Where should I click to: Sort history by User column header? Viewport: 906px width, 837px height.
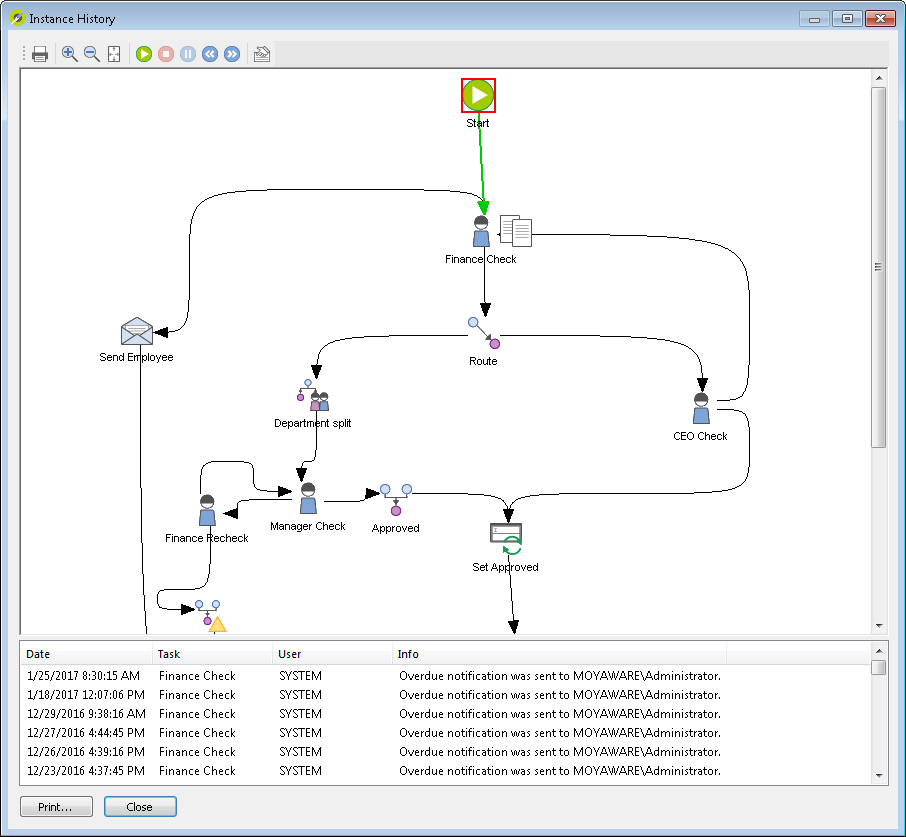(332, 654)
